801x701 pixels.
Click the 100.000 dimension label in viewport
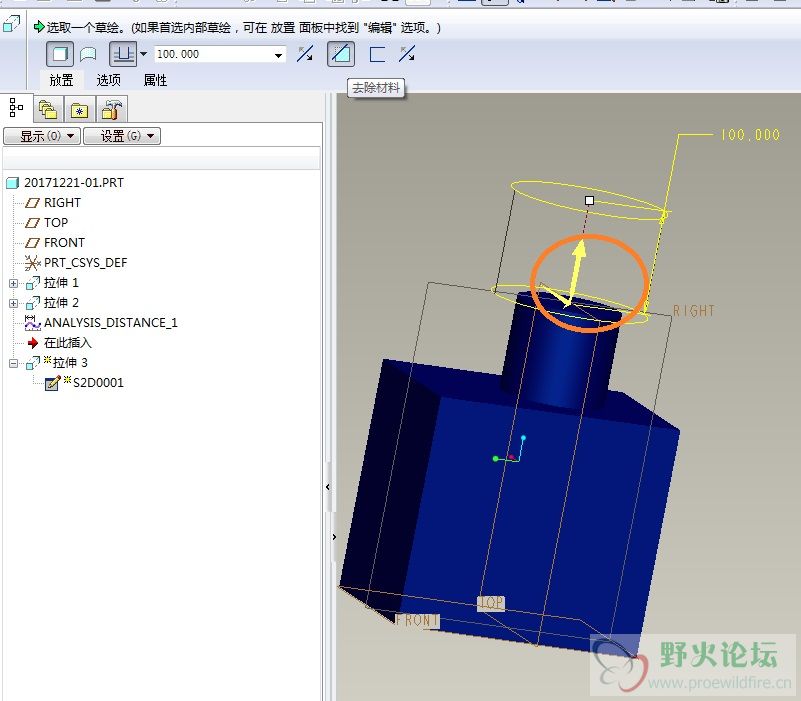coord(750,135)
